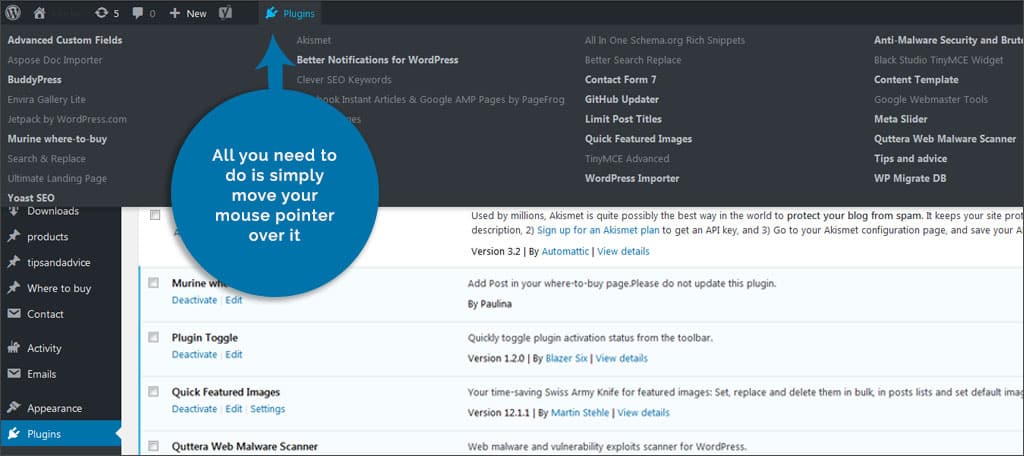Viewport: 1024px width, 456px height.
Task: Click pin icon beside Where to buy
Action: (14, 288)
